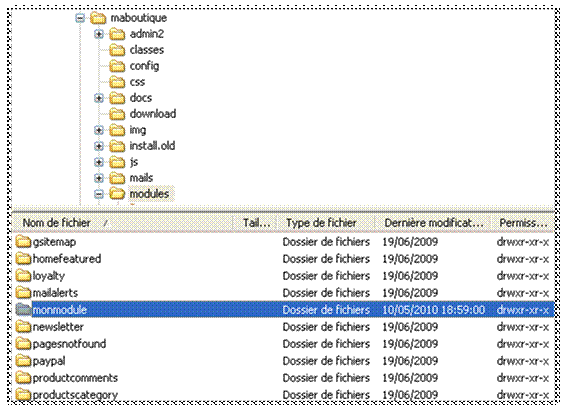The image size is (566, 411).
Task: Select config folder label in tree
Action: (x=144, y=66)
